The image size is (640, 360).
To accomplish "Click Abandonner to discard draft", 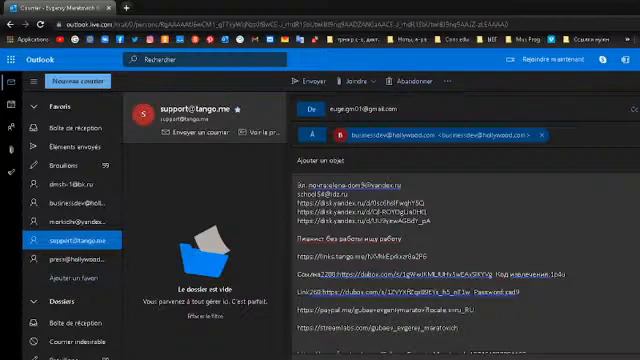I will (409, 81).
